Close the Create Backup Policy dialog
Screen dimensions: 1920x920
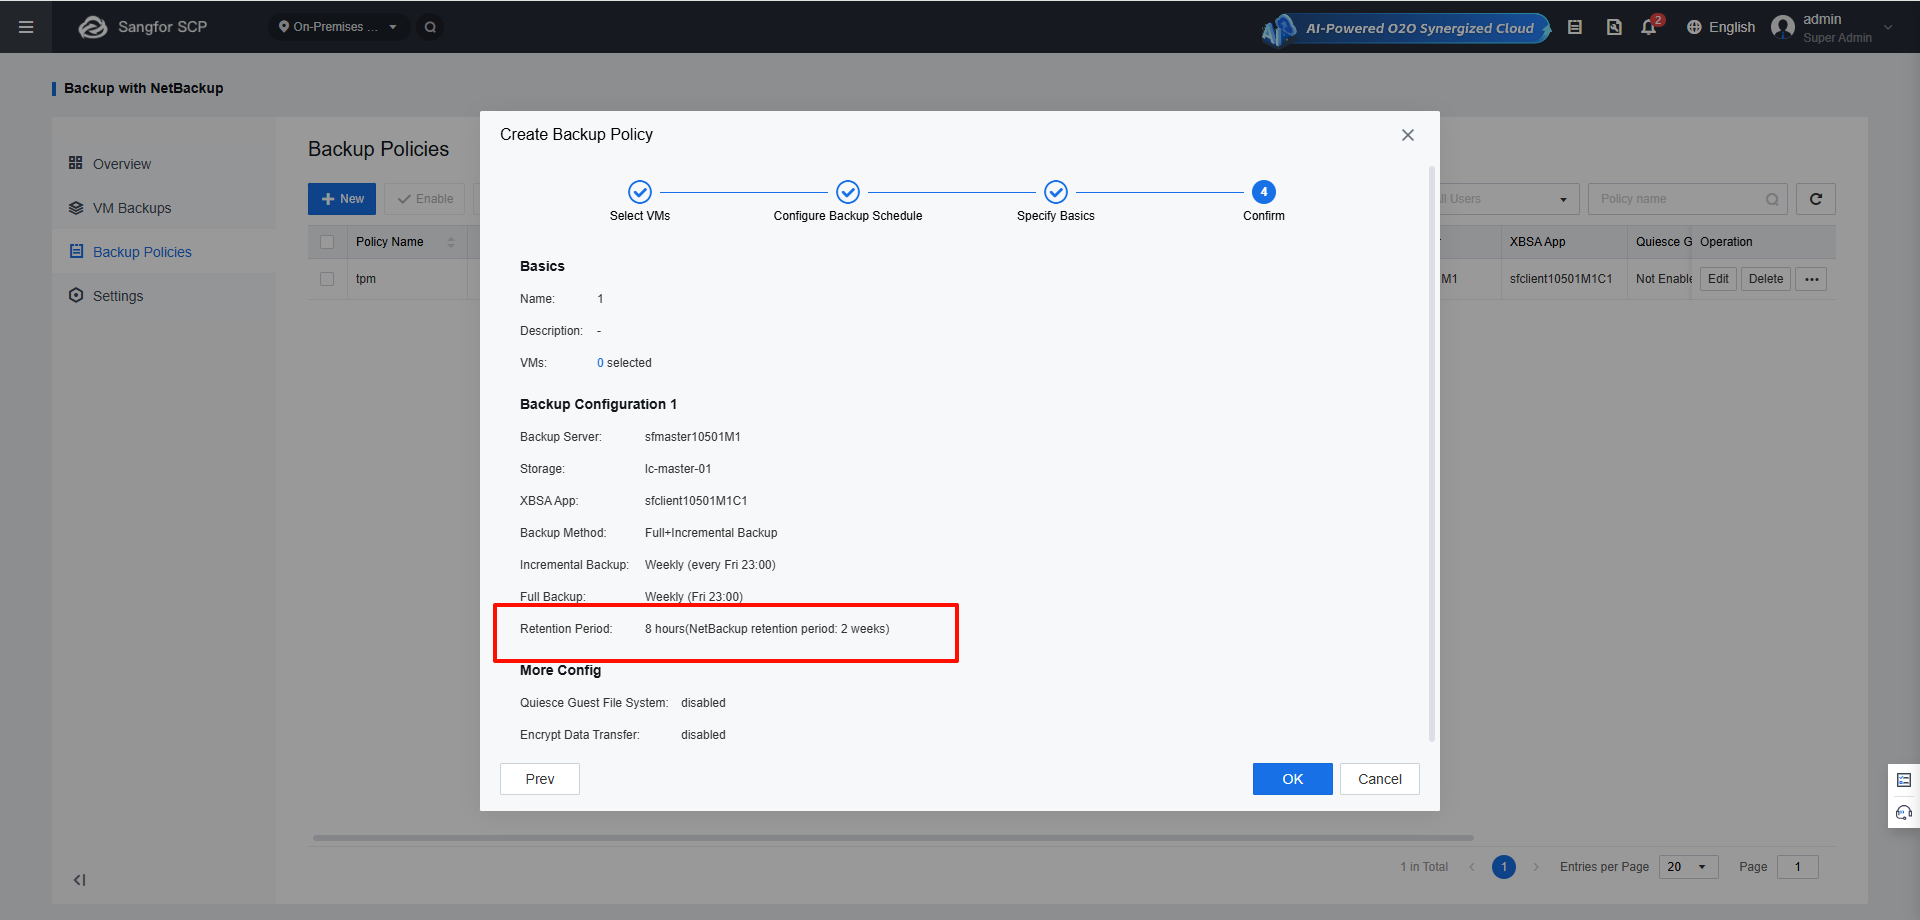[1408, 135]
